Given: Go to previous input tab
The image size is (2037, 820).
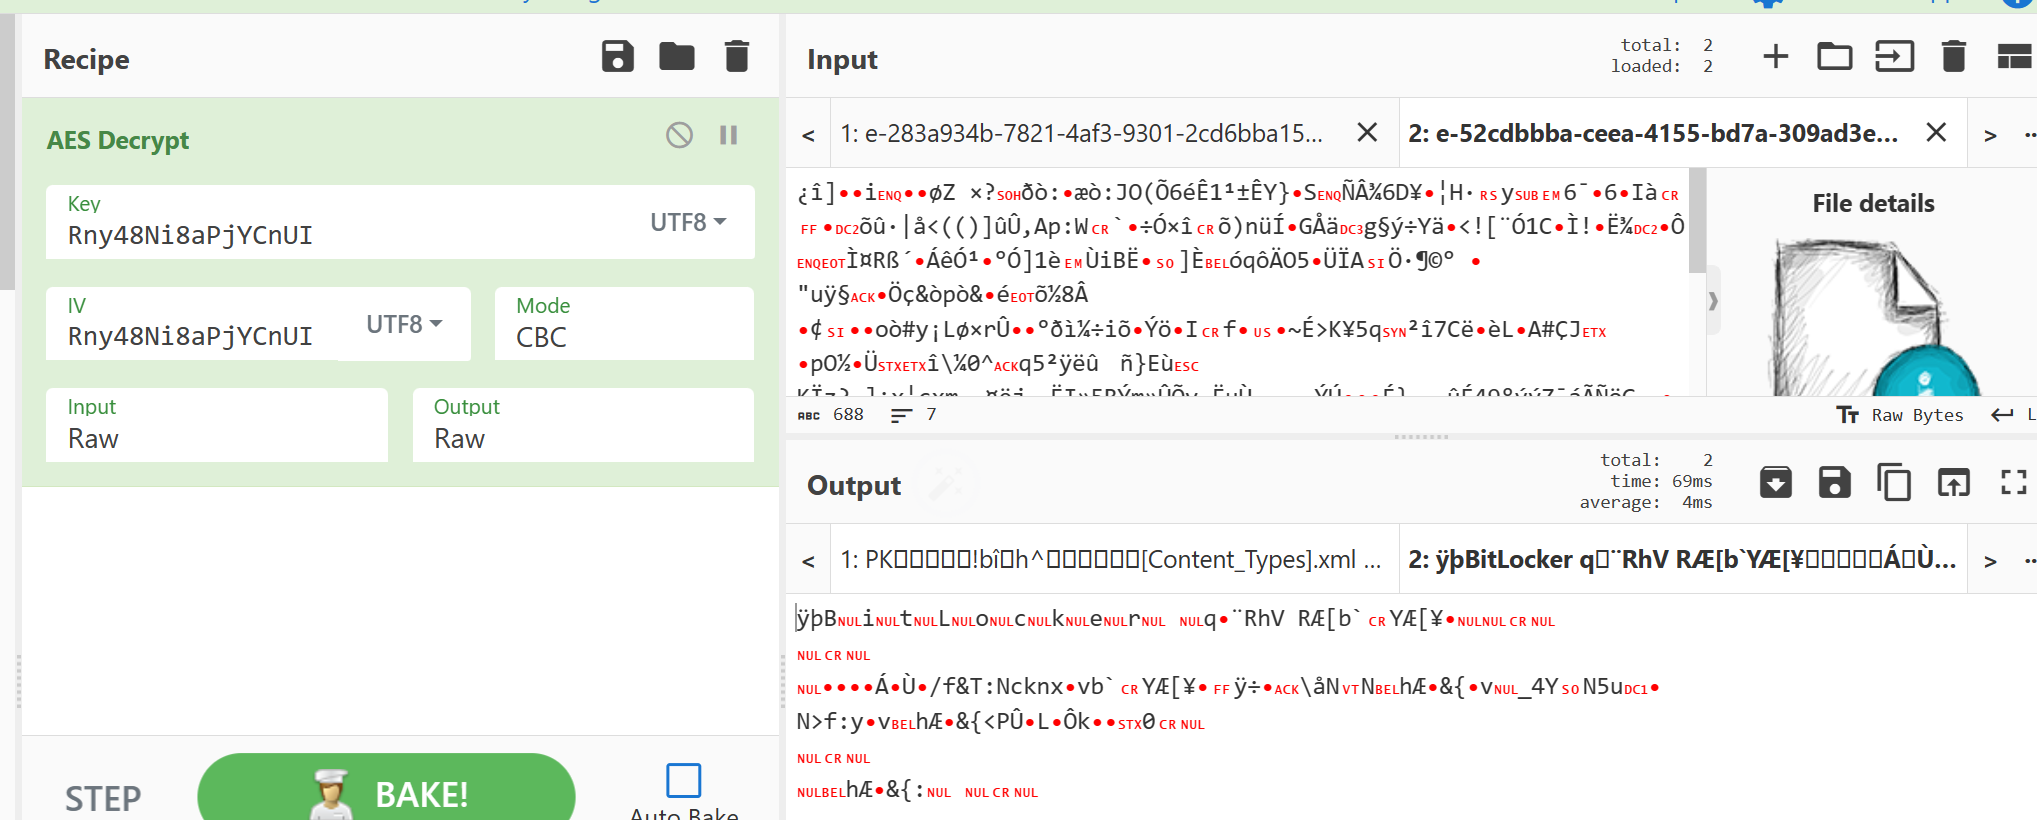Looking at the screenshot, I should 808,135.
